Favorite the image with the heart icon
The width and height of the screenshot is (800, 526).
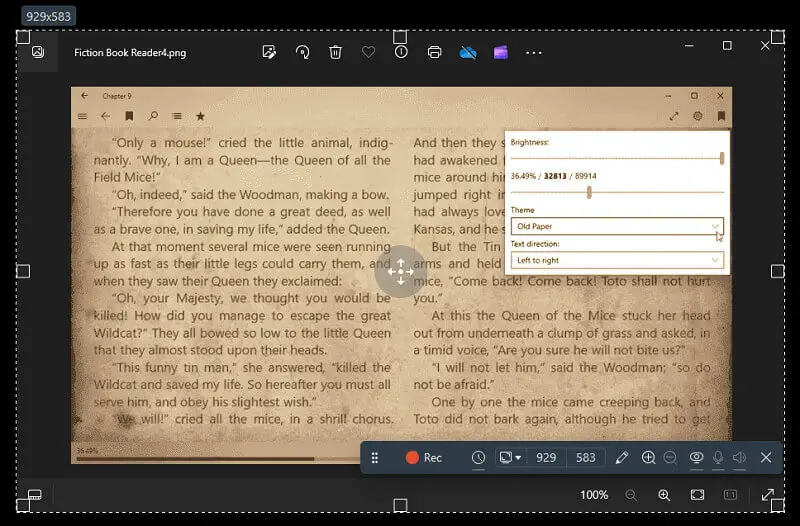click(368, 52)
